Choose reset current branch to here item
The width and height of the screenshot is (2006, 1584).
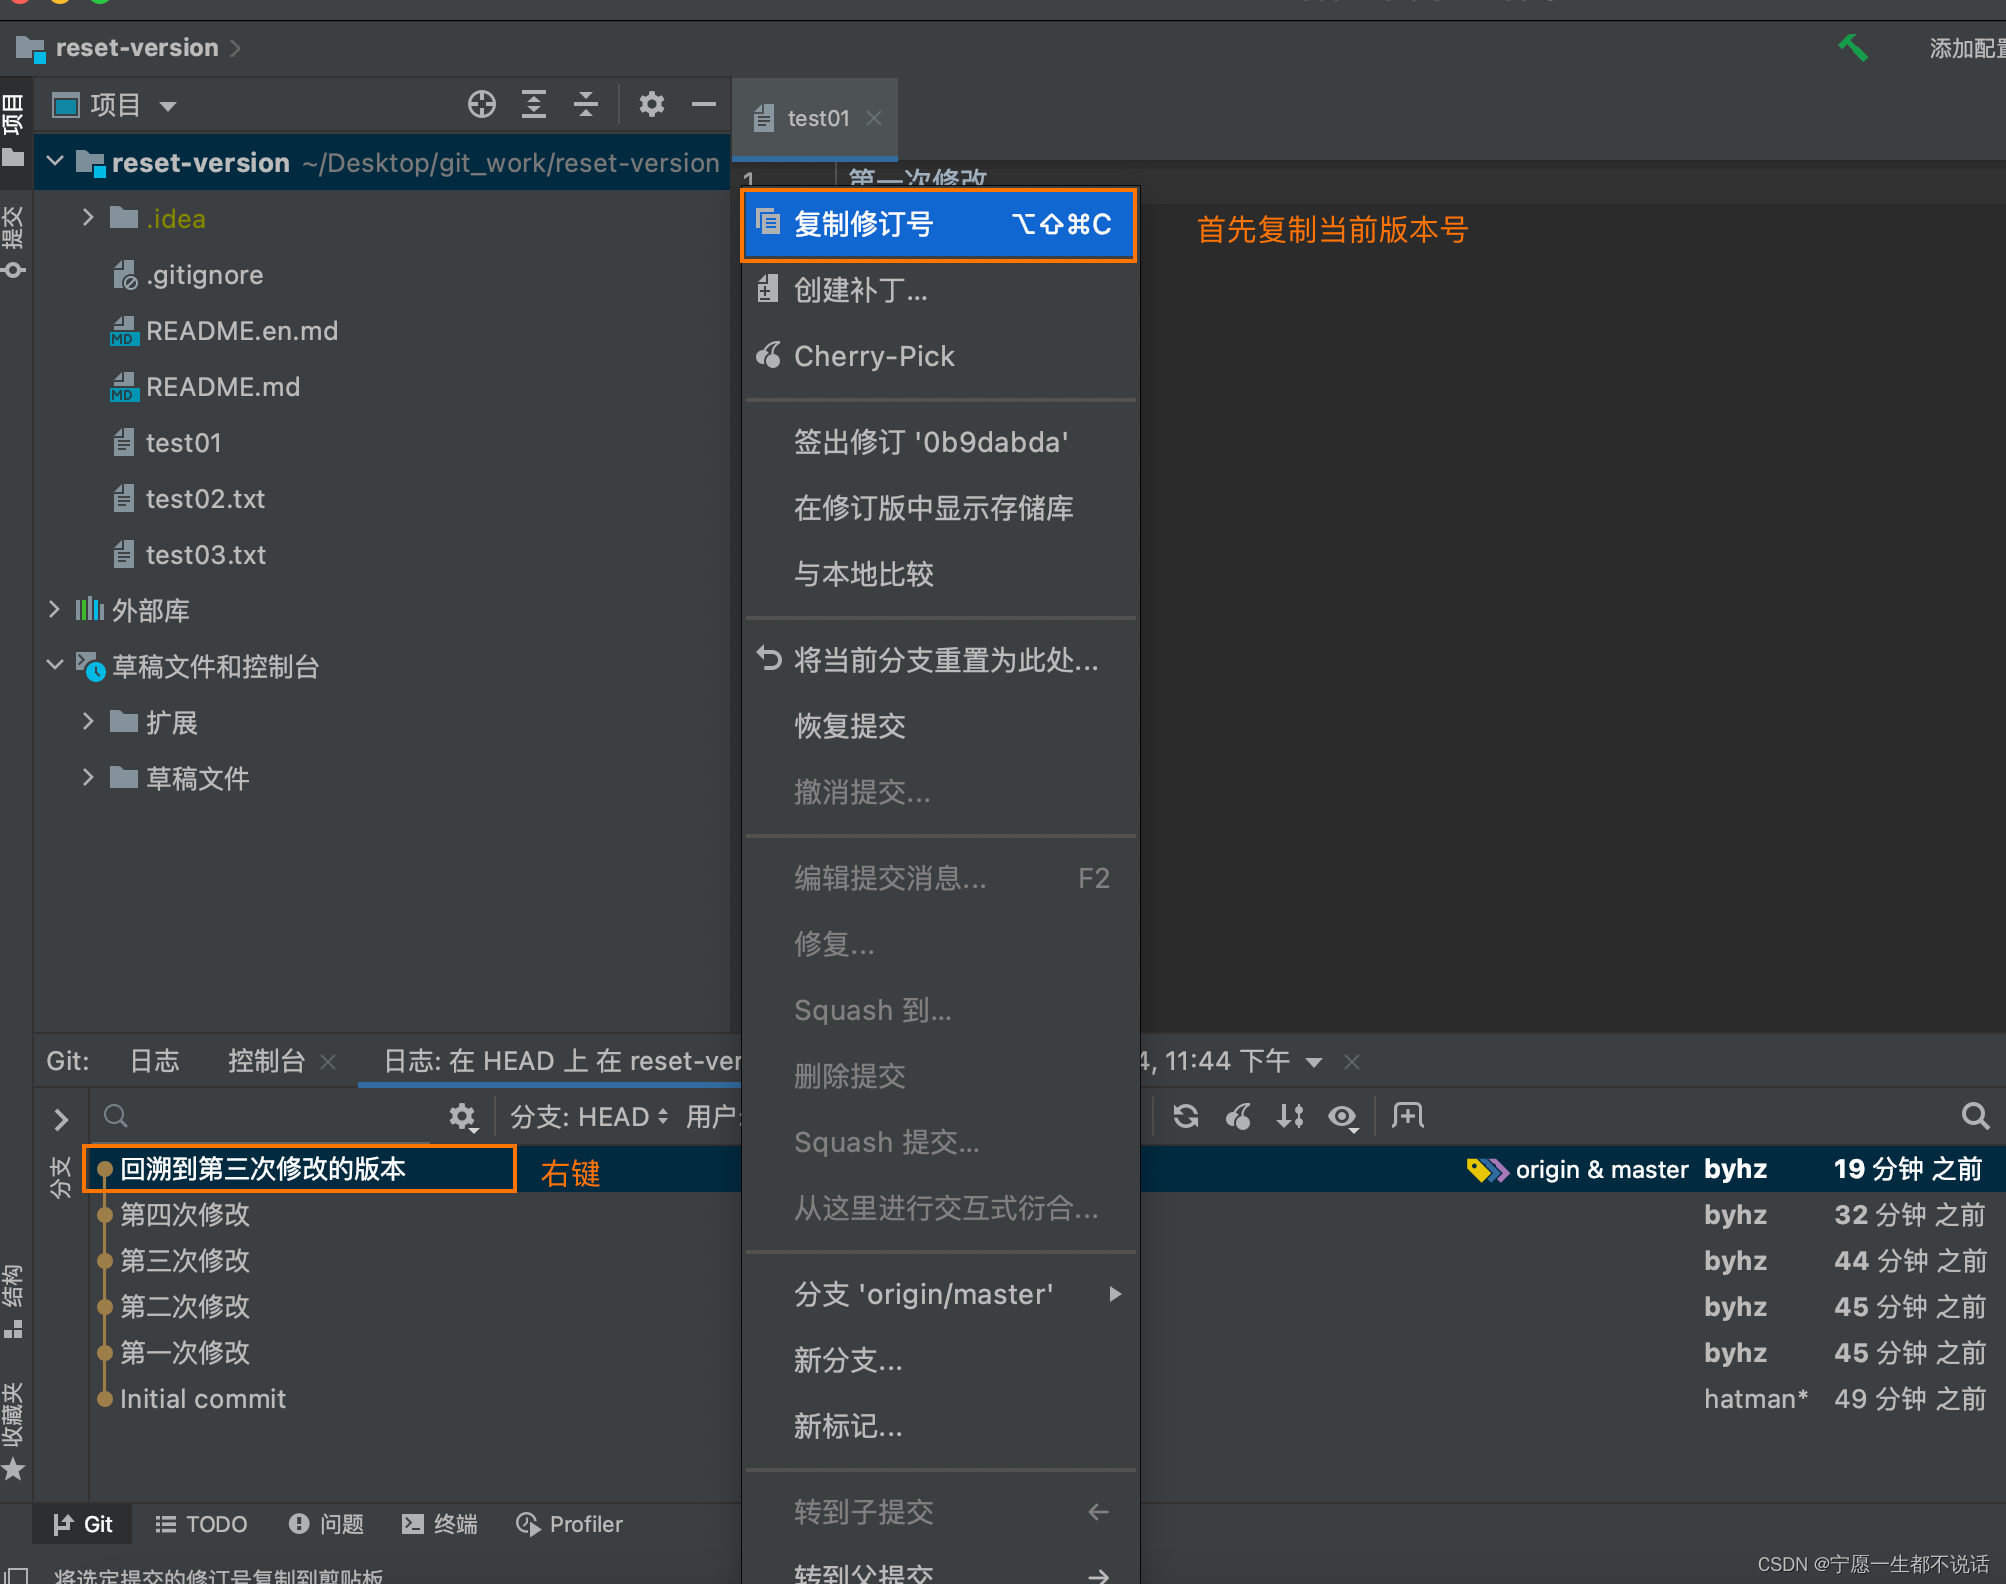pos(939,660)
